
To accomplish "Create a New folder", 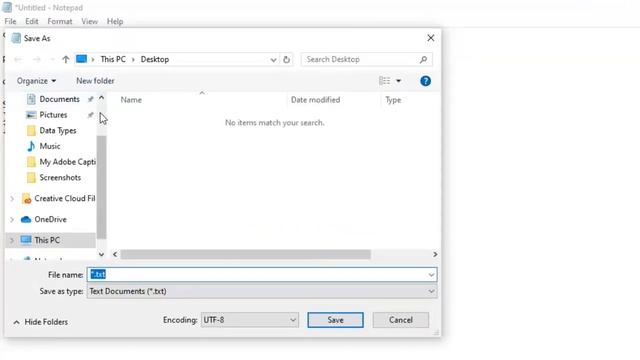I will click(95, 81).
